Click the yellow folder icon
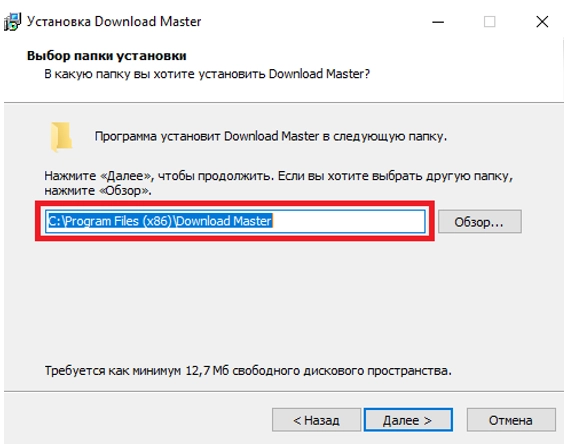This screenshot has height=445, width=564. point(61,137)
